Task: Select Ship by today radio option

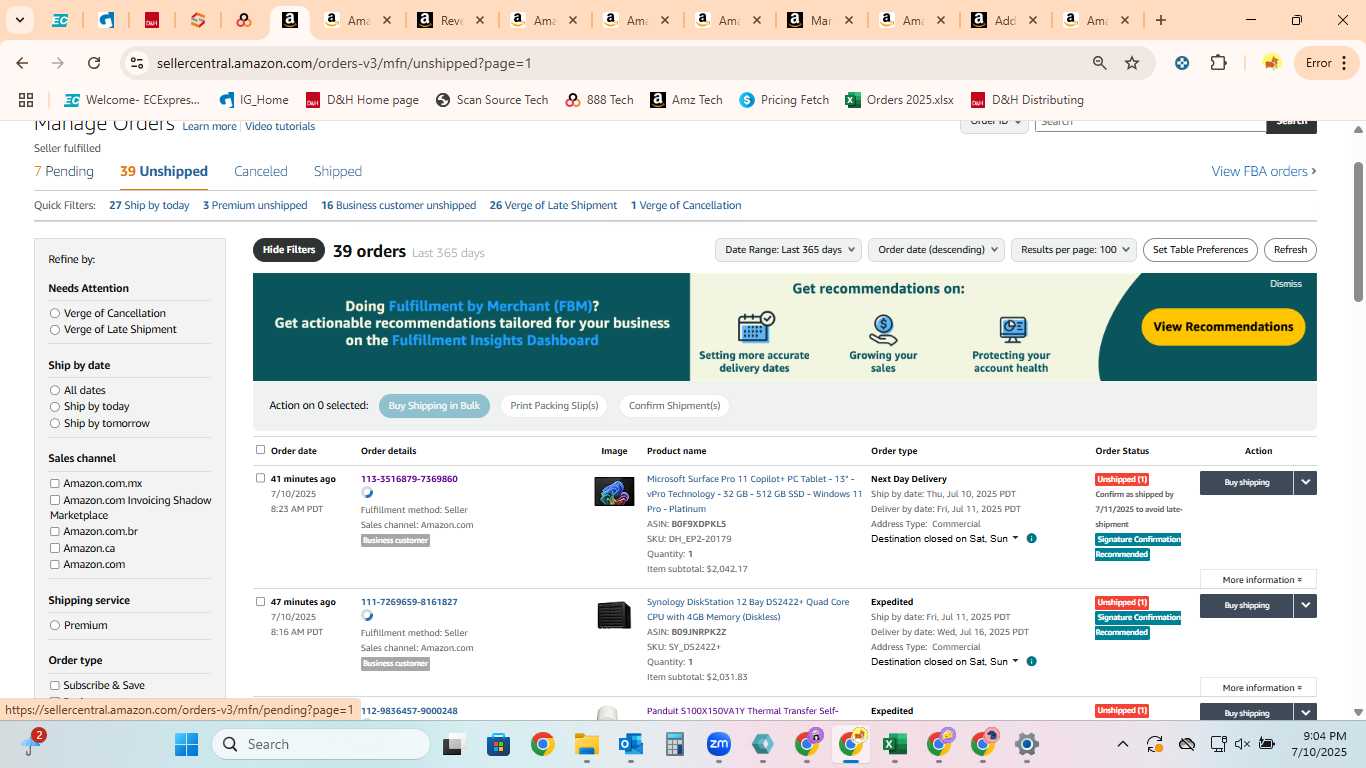Action: [55, 407]
